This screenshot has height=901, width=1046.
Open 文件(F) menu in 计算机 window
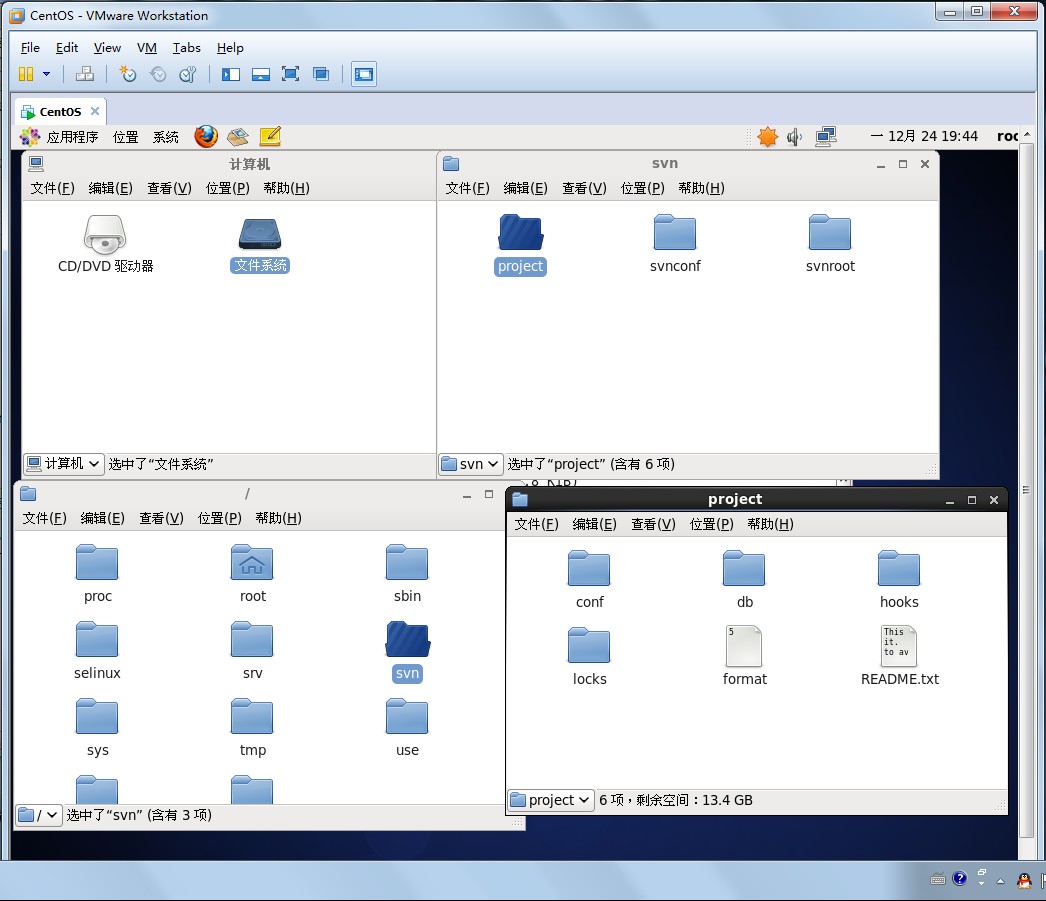[52, 188]
